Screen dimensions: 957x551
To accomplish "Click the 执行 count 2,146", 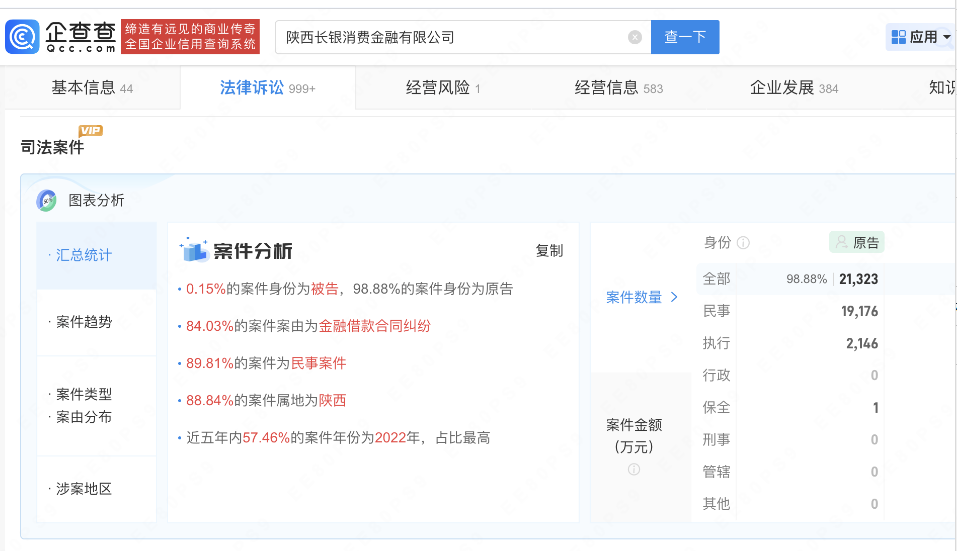I will point(862,344).
